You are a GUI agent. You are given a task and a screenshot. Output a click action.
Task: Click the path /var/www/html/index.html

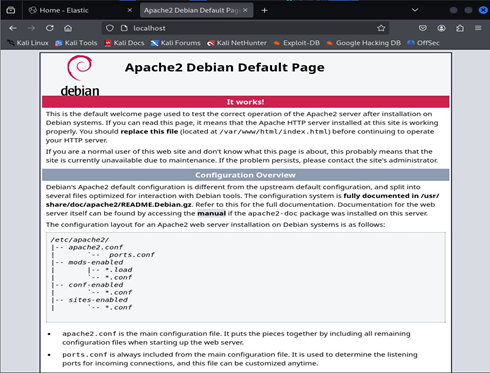[x=273, y=132]
